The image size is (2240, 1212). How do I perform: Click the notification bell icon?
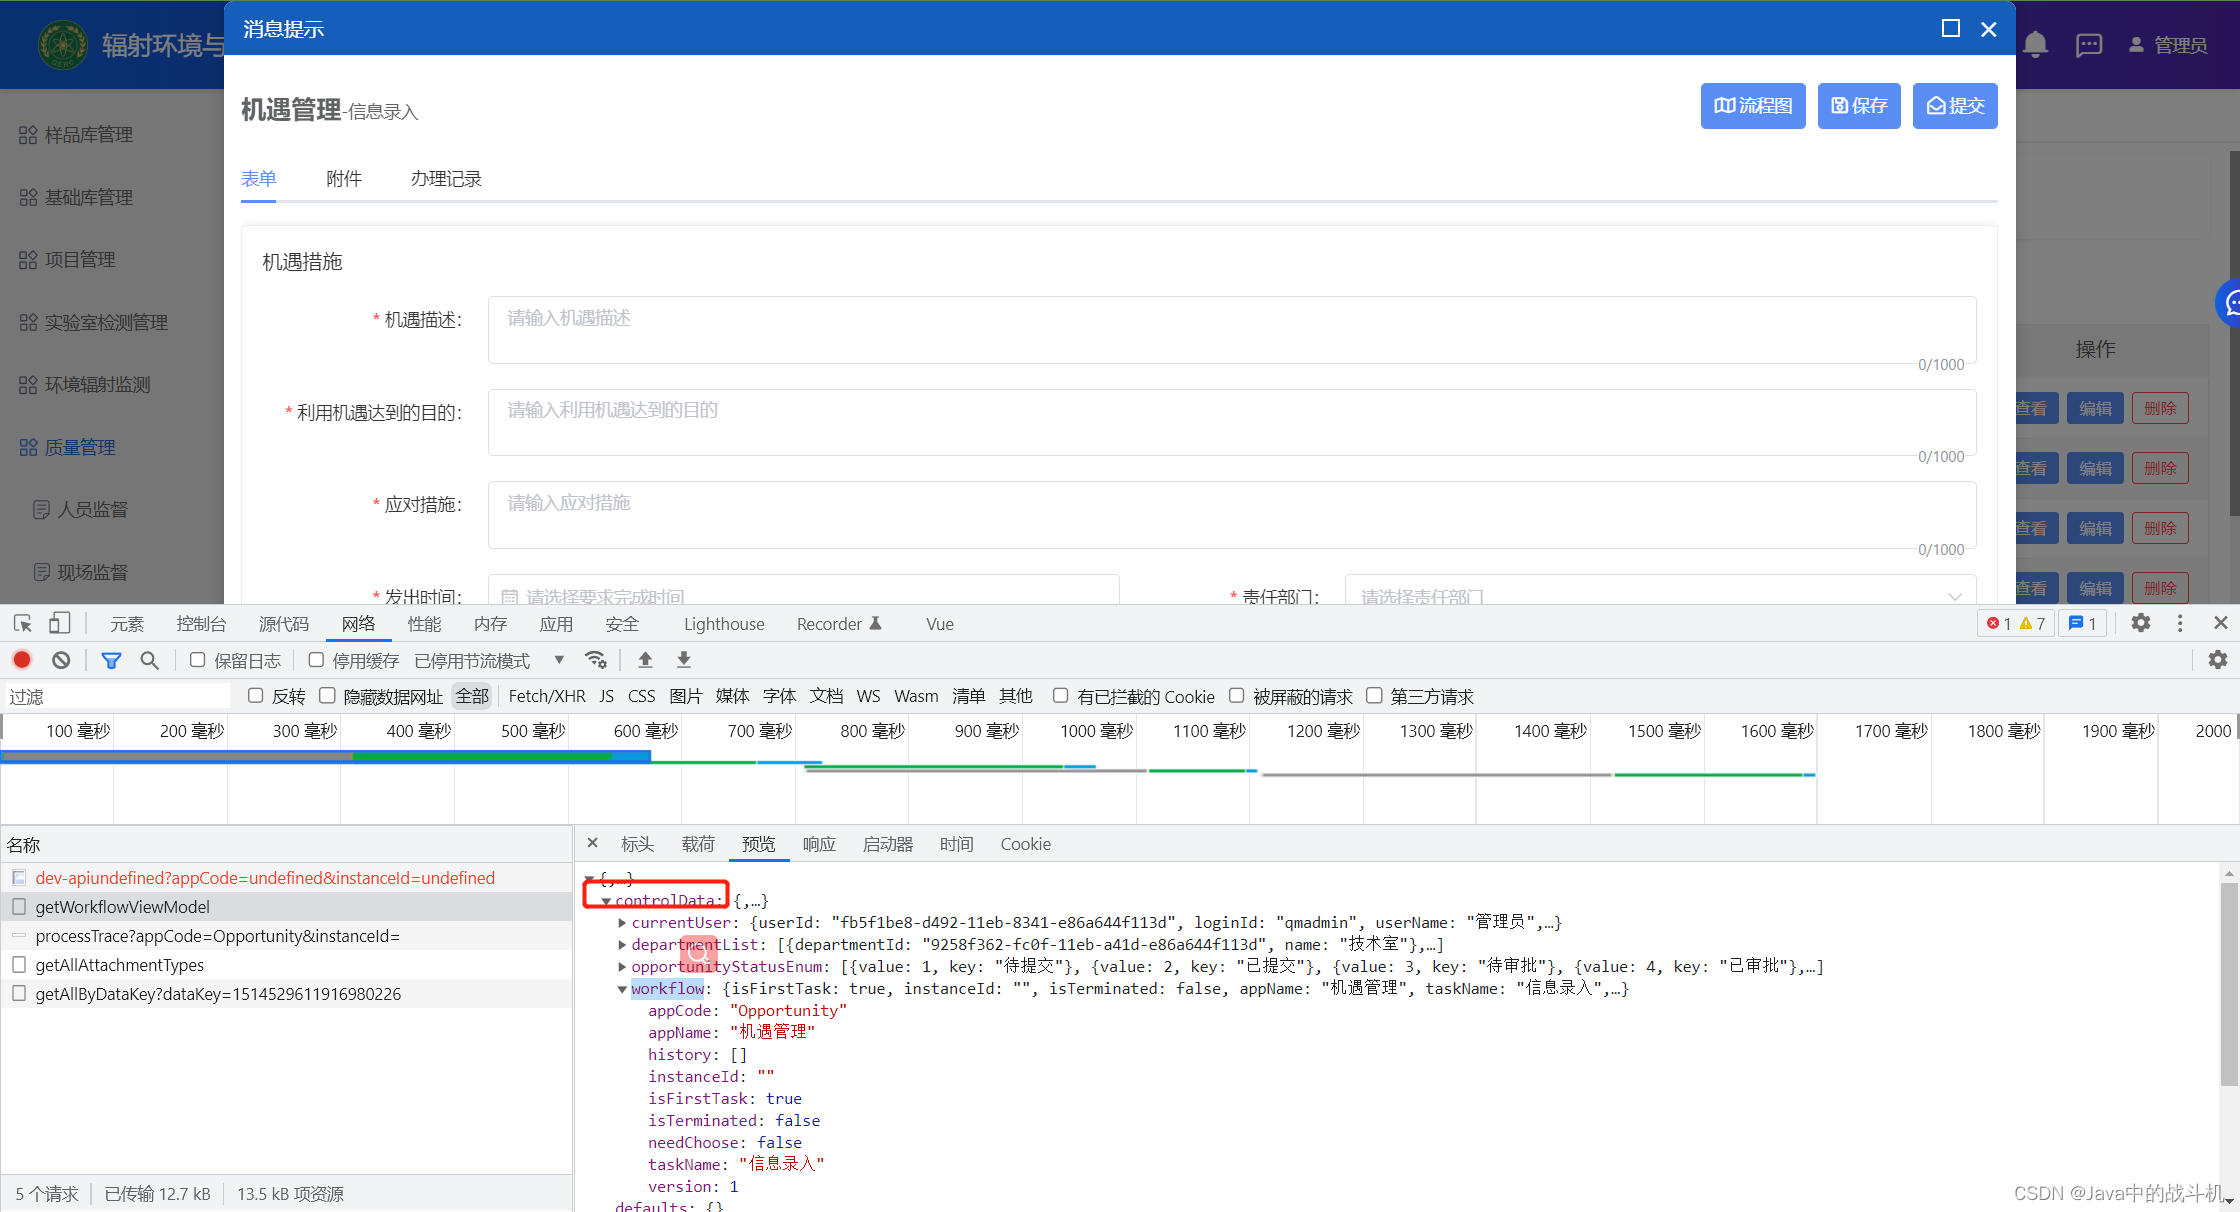[2035, 45]
